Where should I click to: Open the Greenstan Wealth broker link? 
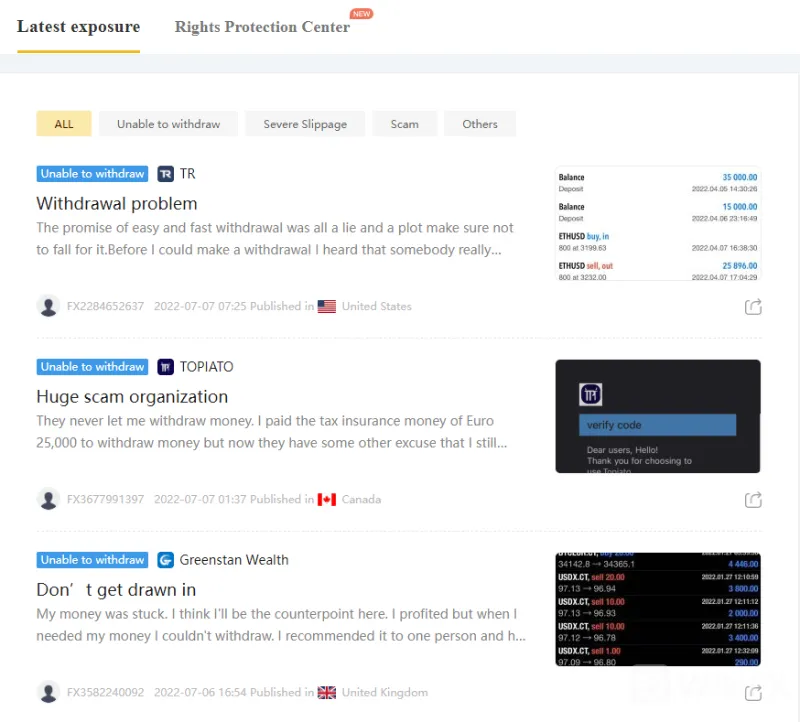(234, 560)
